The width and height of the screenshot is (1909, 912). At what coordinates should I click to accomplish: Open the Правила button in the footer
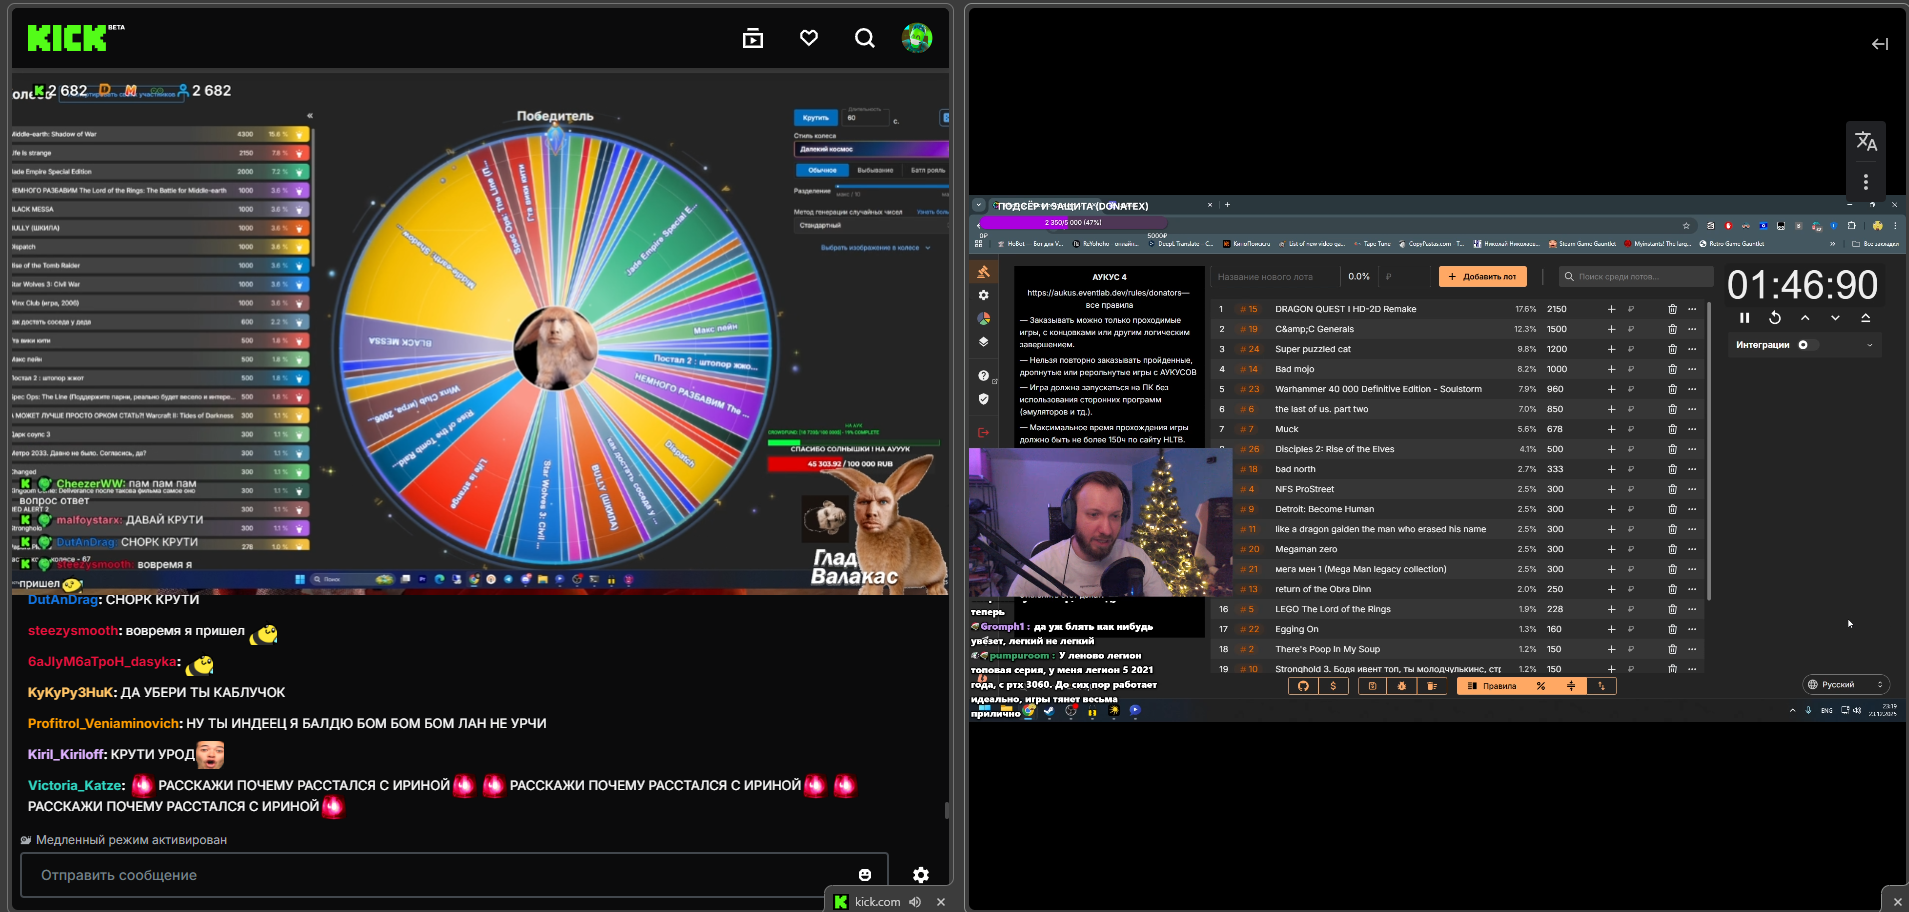click(x=1492, y=686)
